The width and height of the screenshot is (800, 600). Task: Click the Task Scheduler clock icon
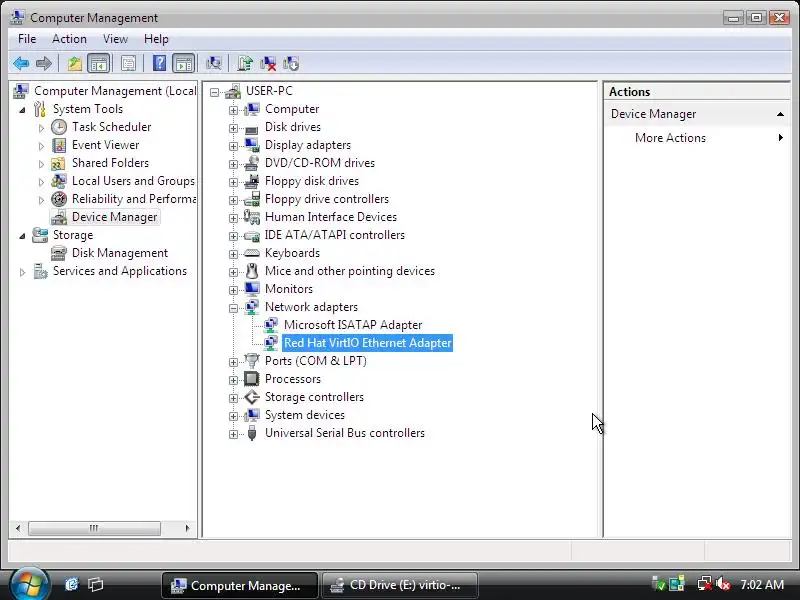click(59, 127)
